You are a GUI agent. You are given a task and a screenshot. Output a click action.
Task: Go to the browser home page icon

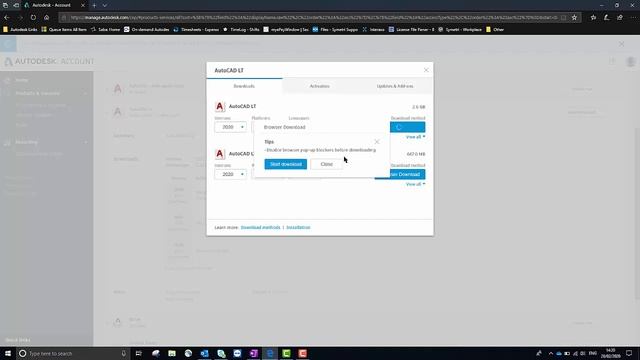tap(47, 17)
